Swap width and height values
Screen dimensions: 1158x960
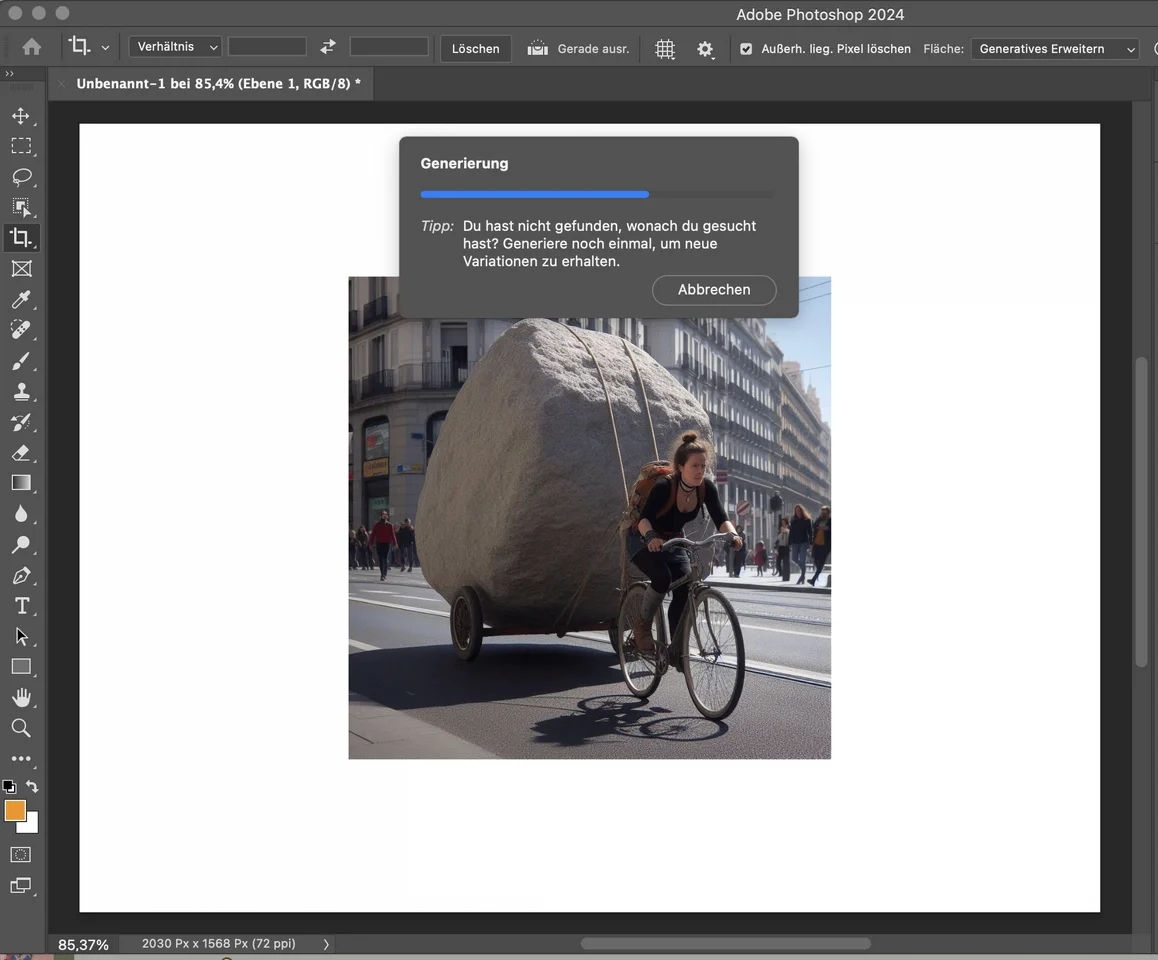tap(328, 47)
